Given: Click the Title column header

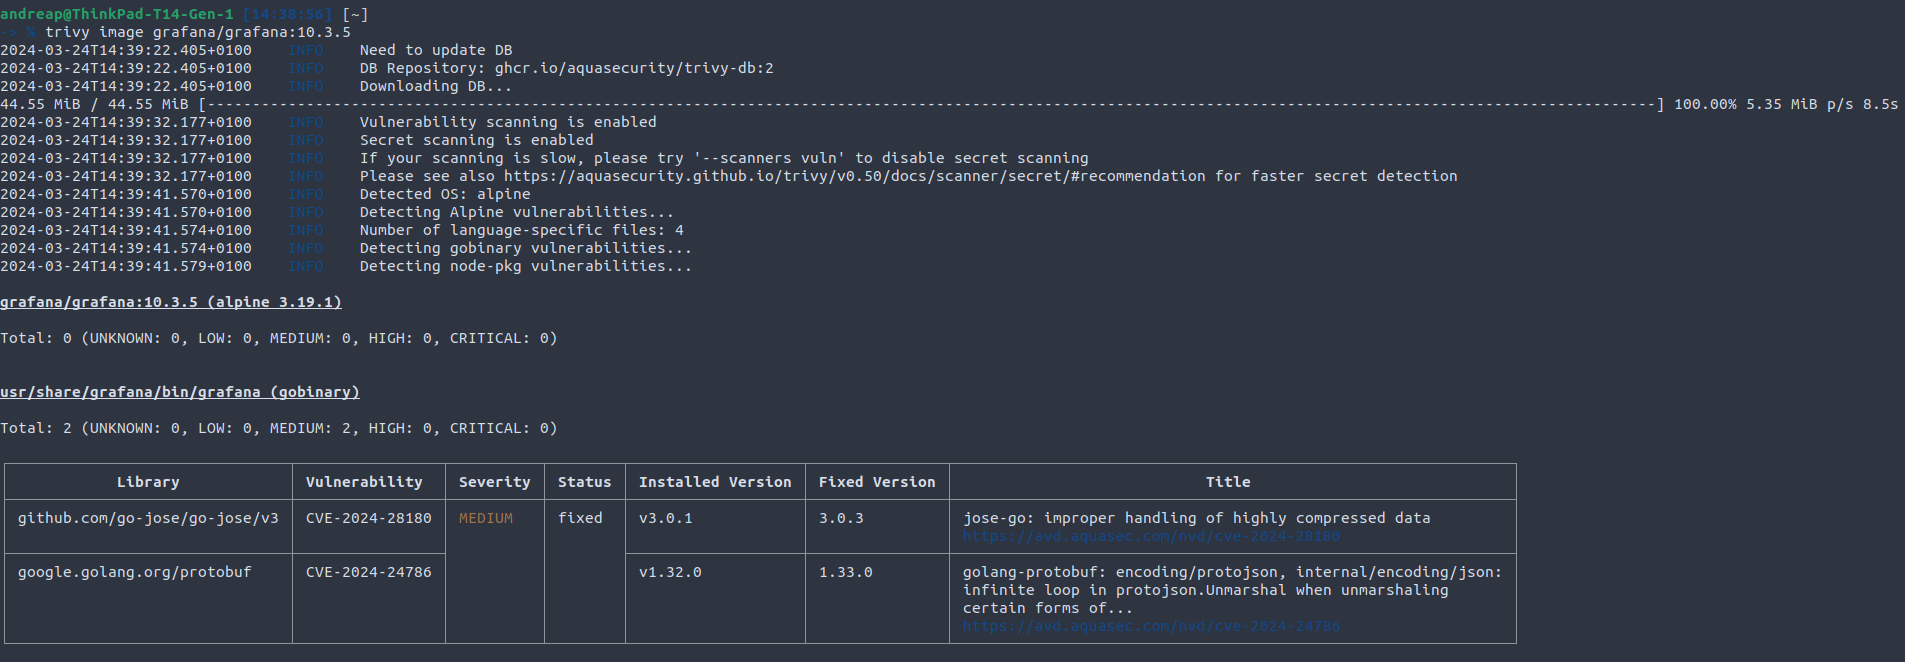Looking at the screenshot, I should (x=1228, y=482).
